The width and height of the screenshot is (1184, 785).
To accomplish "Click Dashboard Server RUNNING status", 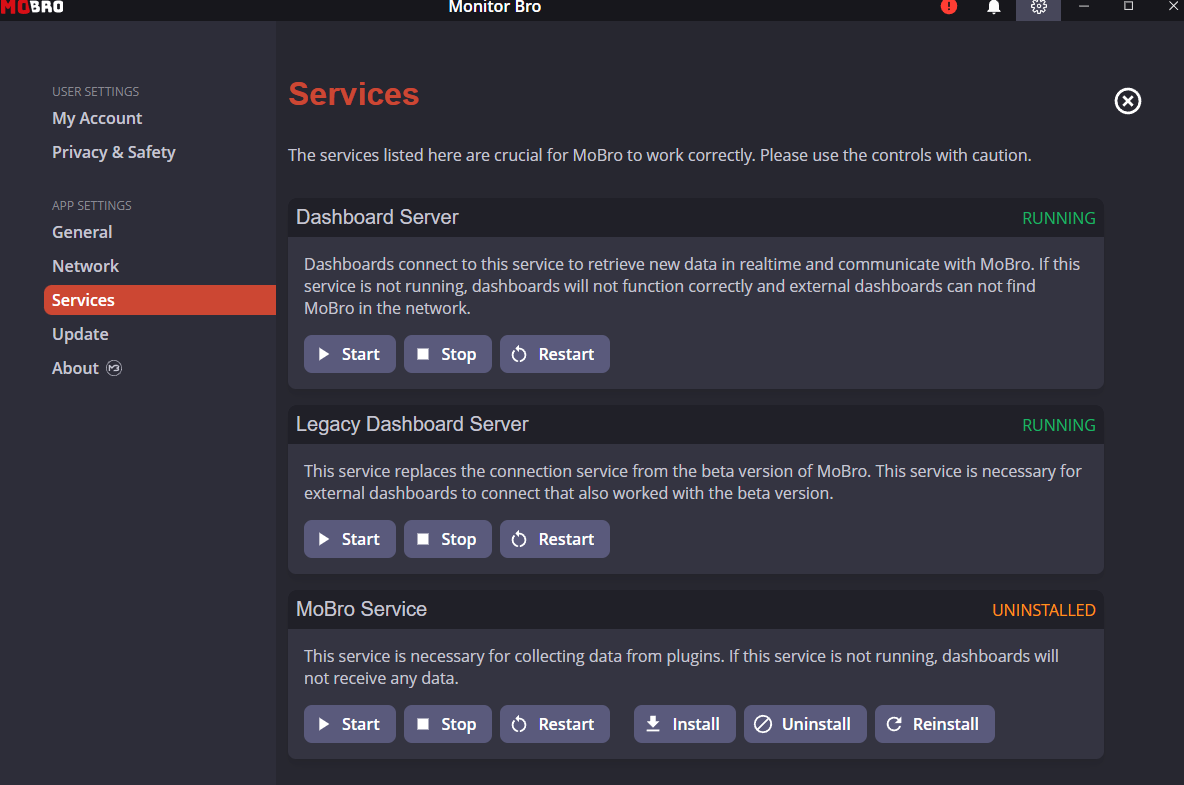I will (1059, 218).
